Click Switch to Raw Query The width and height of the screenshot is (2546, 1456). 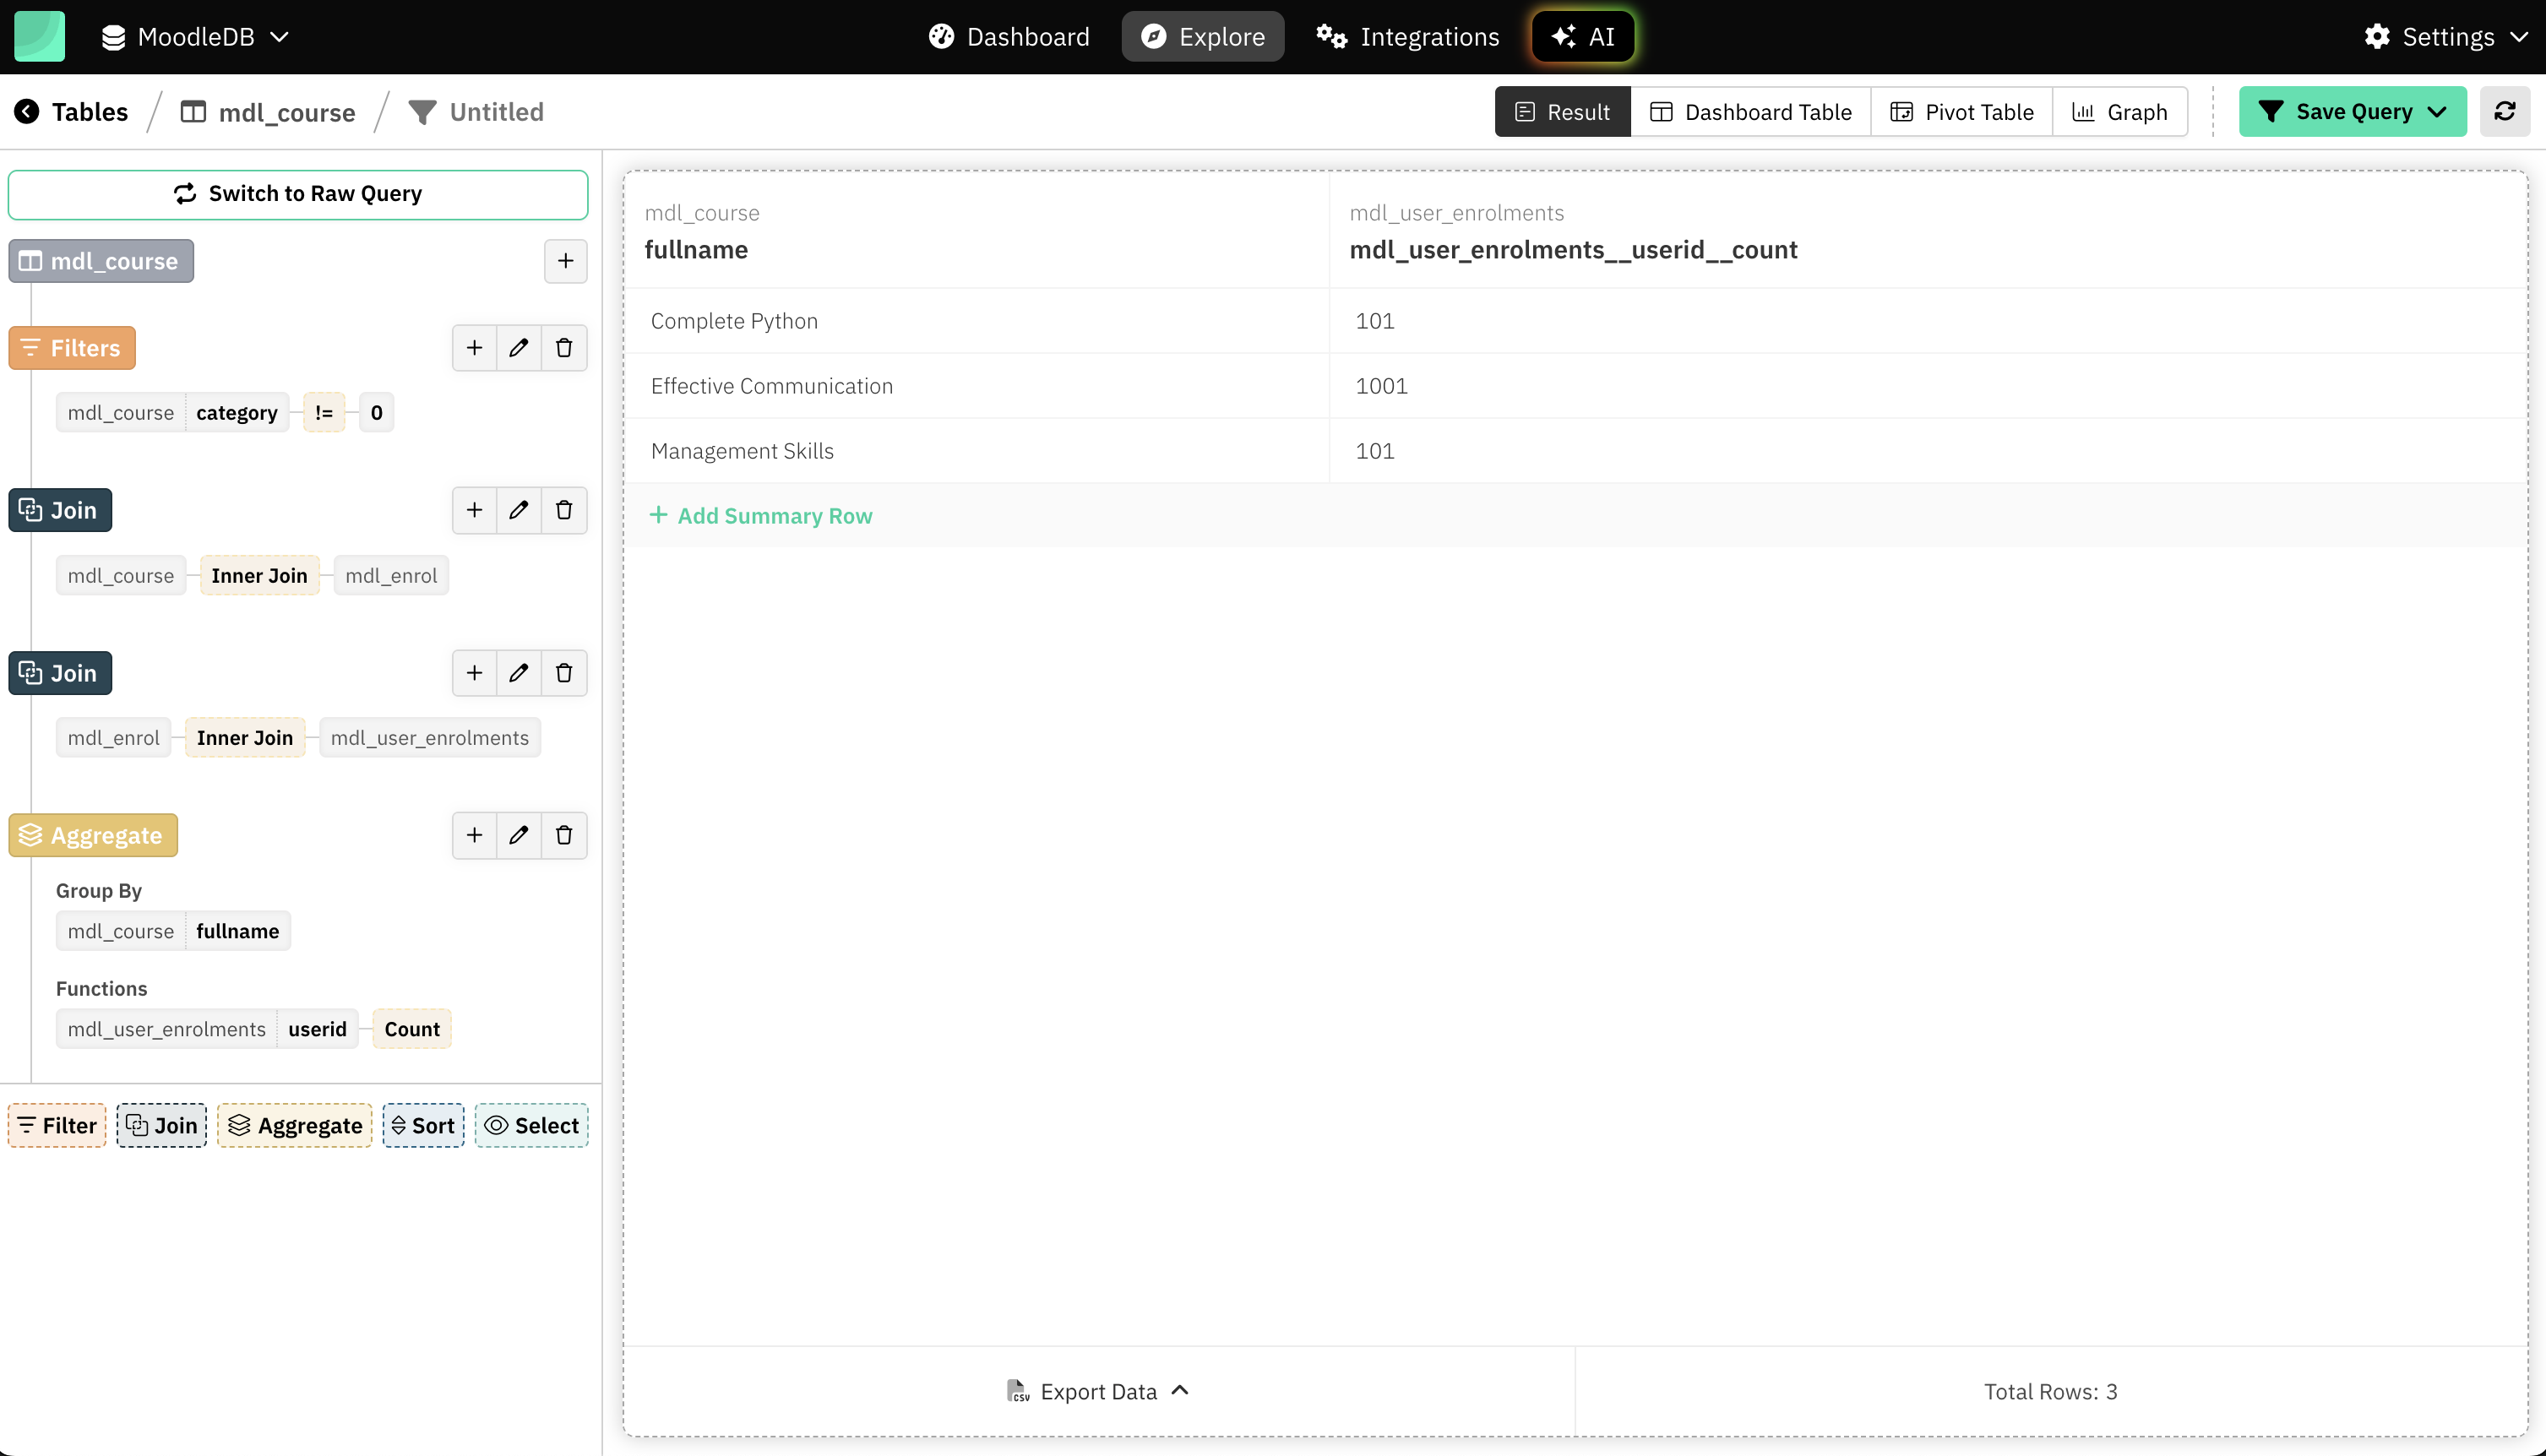(x=298, y=194)
